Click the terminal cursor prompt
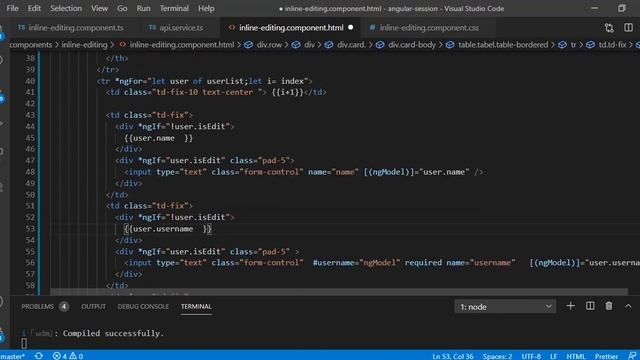The width and height of the screenshot is (640, 360). coord(24,344)
